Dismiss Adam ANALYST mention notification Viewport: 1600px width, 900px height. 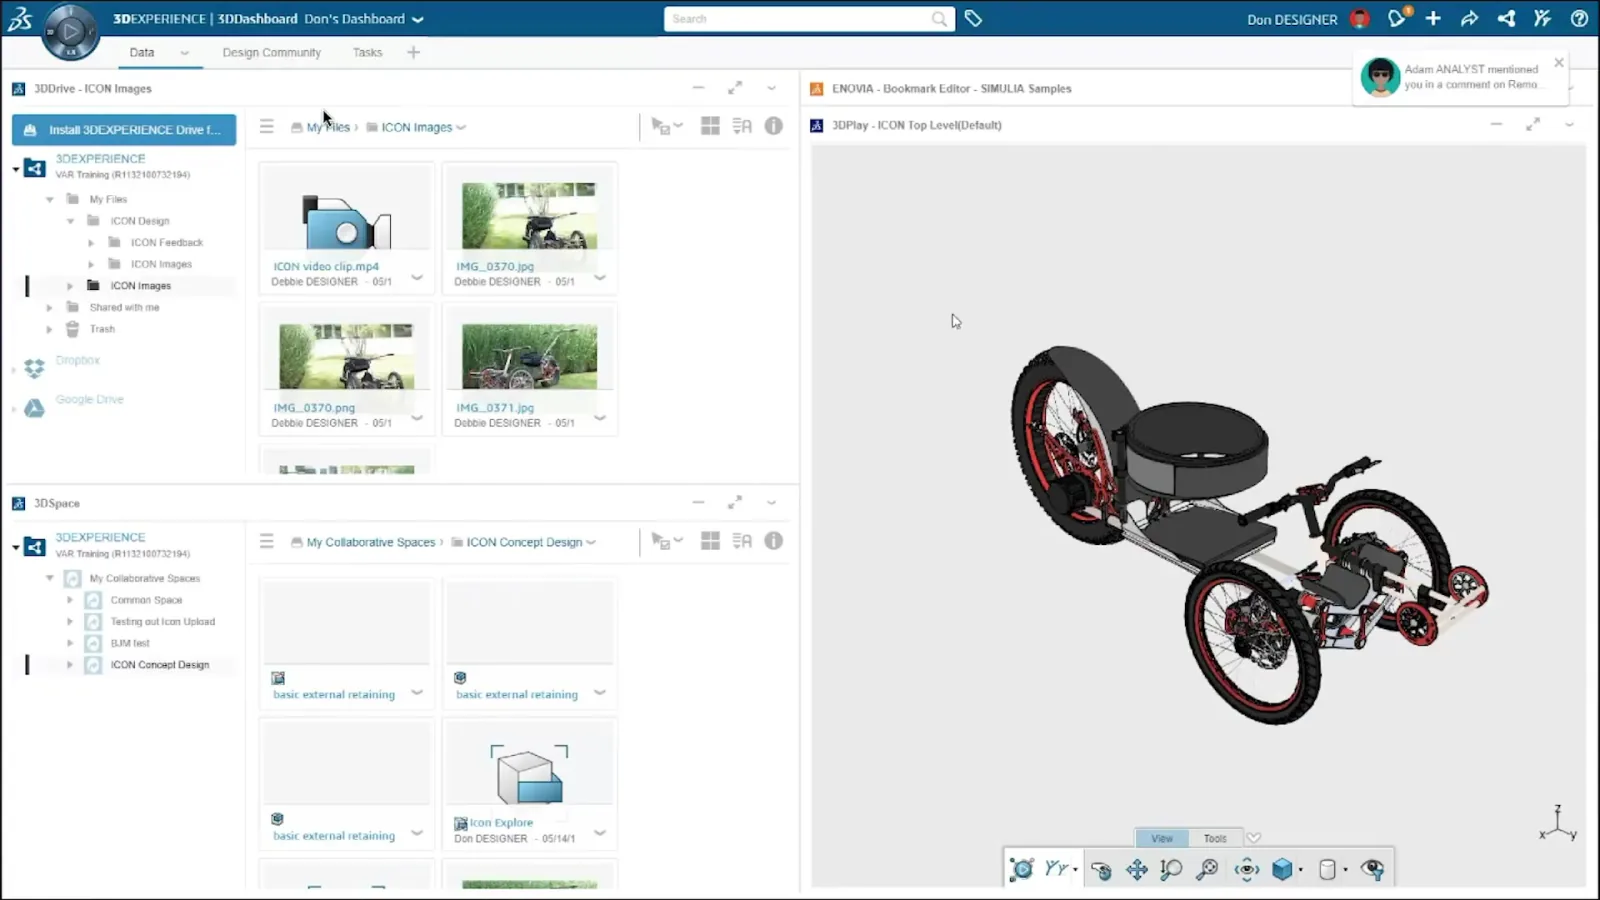point(1558,62)
